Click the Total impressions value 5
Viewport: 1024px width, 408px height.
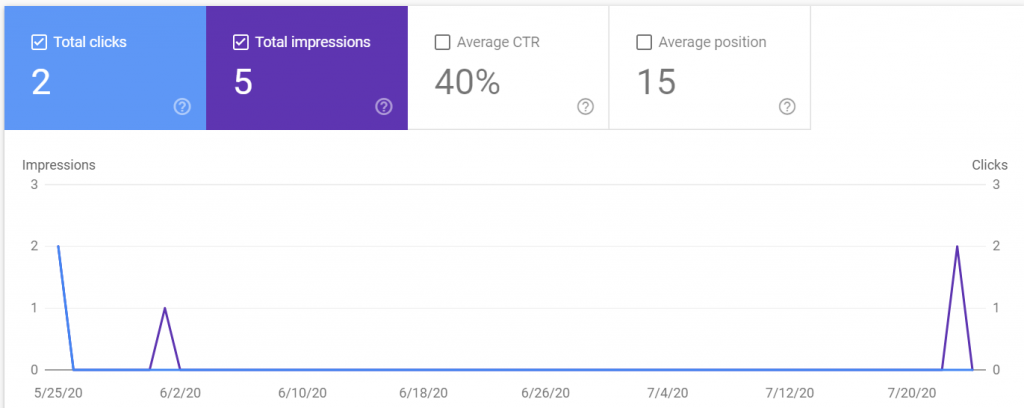click(x=243, y=82)
